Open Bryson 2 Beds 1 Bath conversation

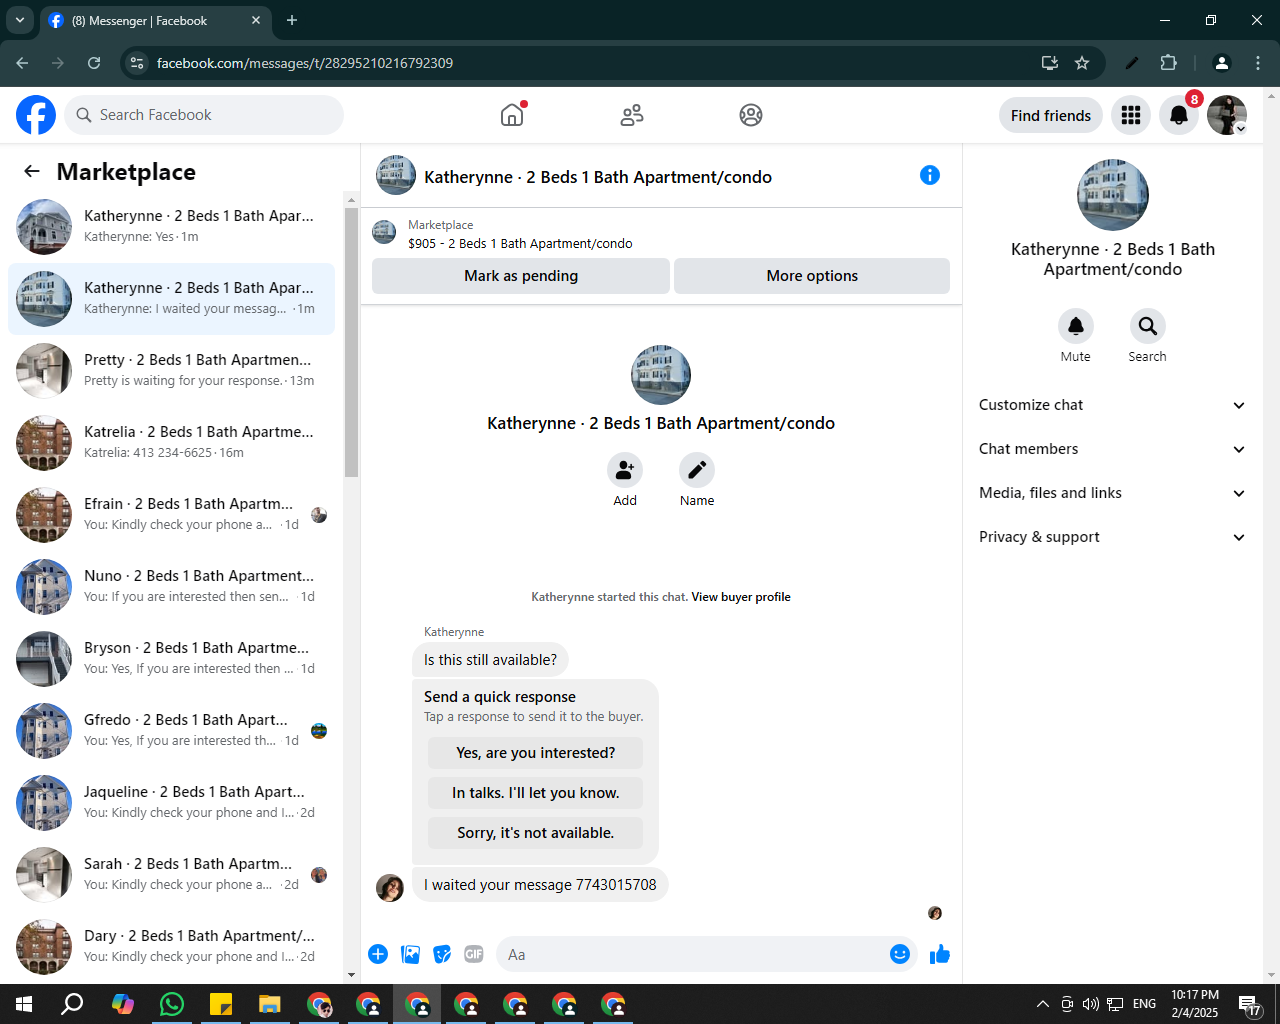[171, 659]
